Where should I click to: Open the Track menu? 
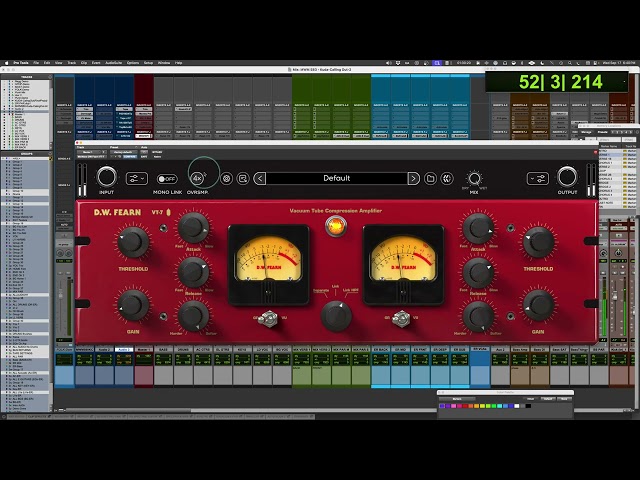tap(72, 63)
